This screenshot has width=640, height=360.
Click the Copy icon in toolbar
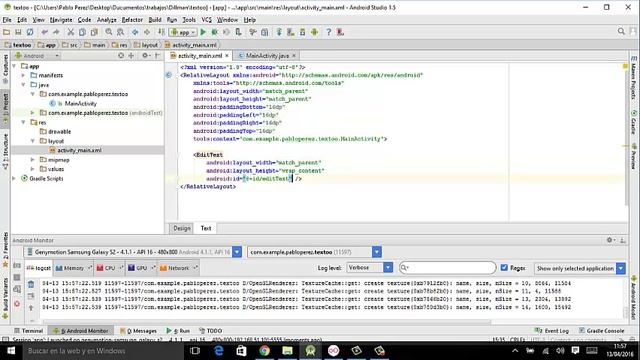pos(82,32)
